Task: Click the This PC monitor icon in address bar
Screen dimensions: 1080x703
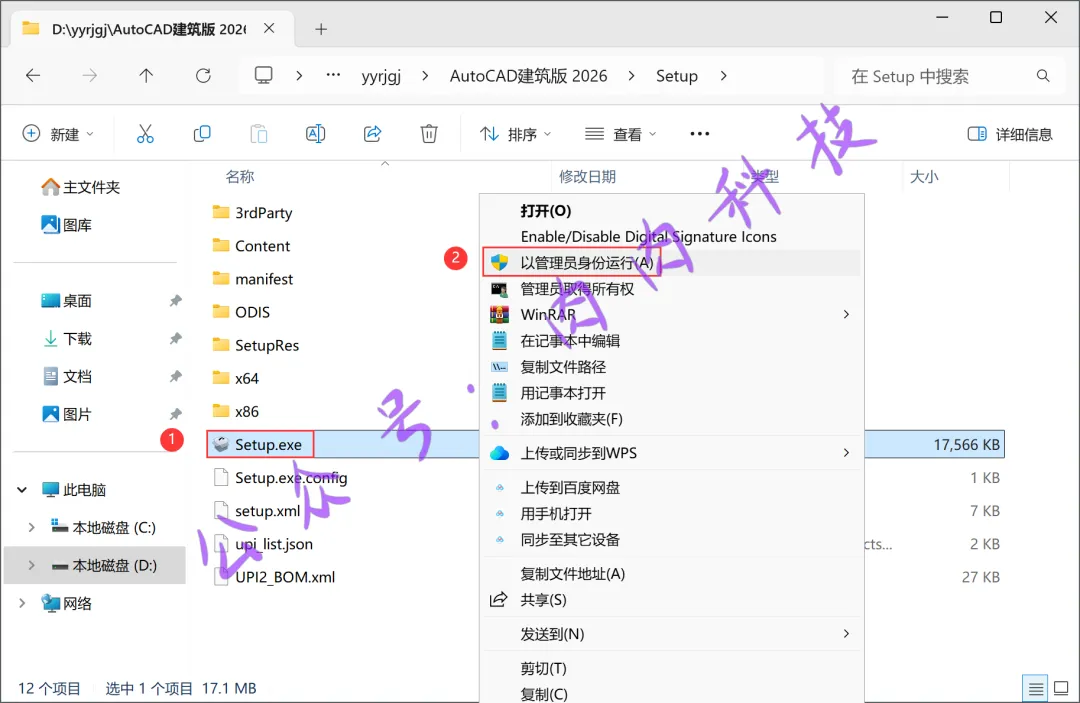Action: point(264,75)
